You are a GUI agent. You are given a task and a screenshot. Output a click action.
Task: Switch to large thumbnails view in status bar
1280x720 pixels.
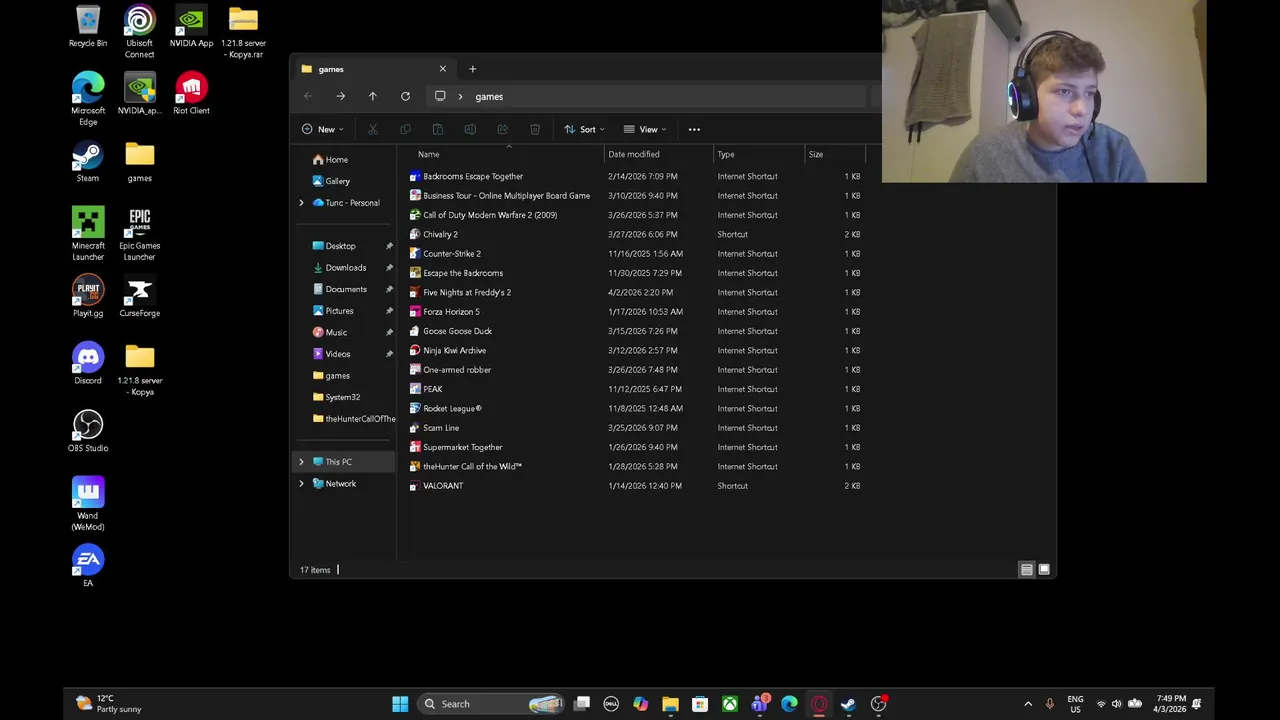[x=1044, y=569]
